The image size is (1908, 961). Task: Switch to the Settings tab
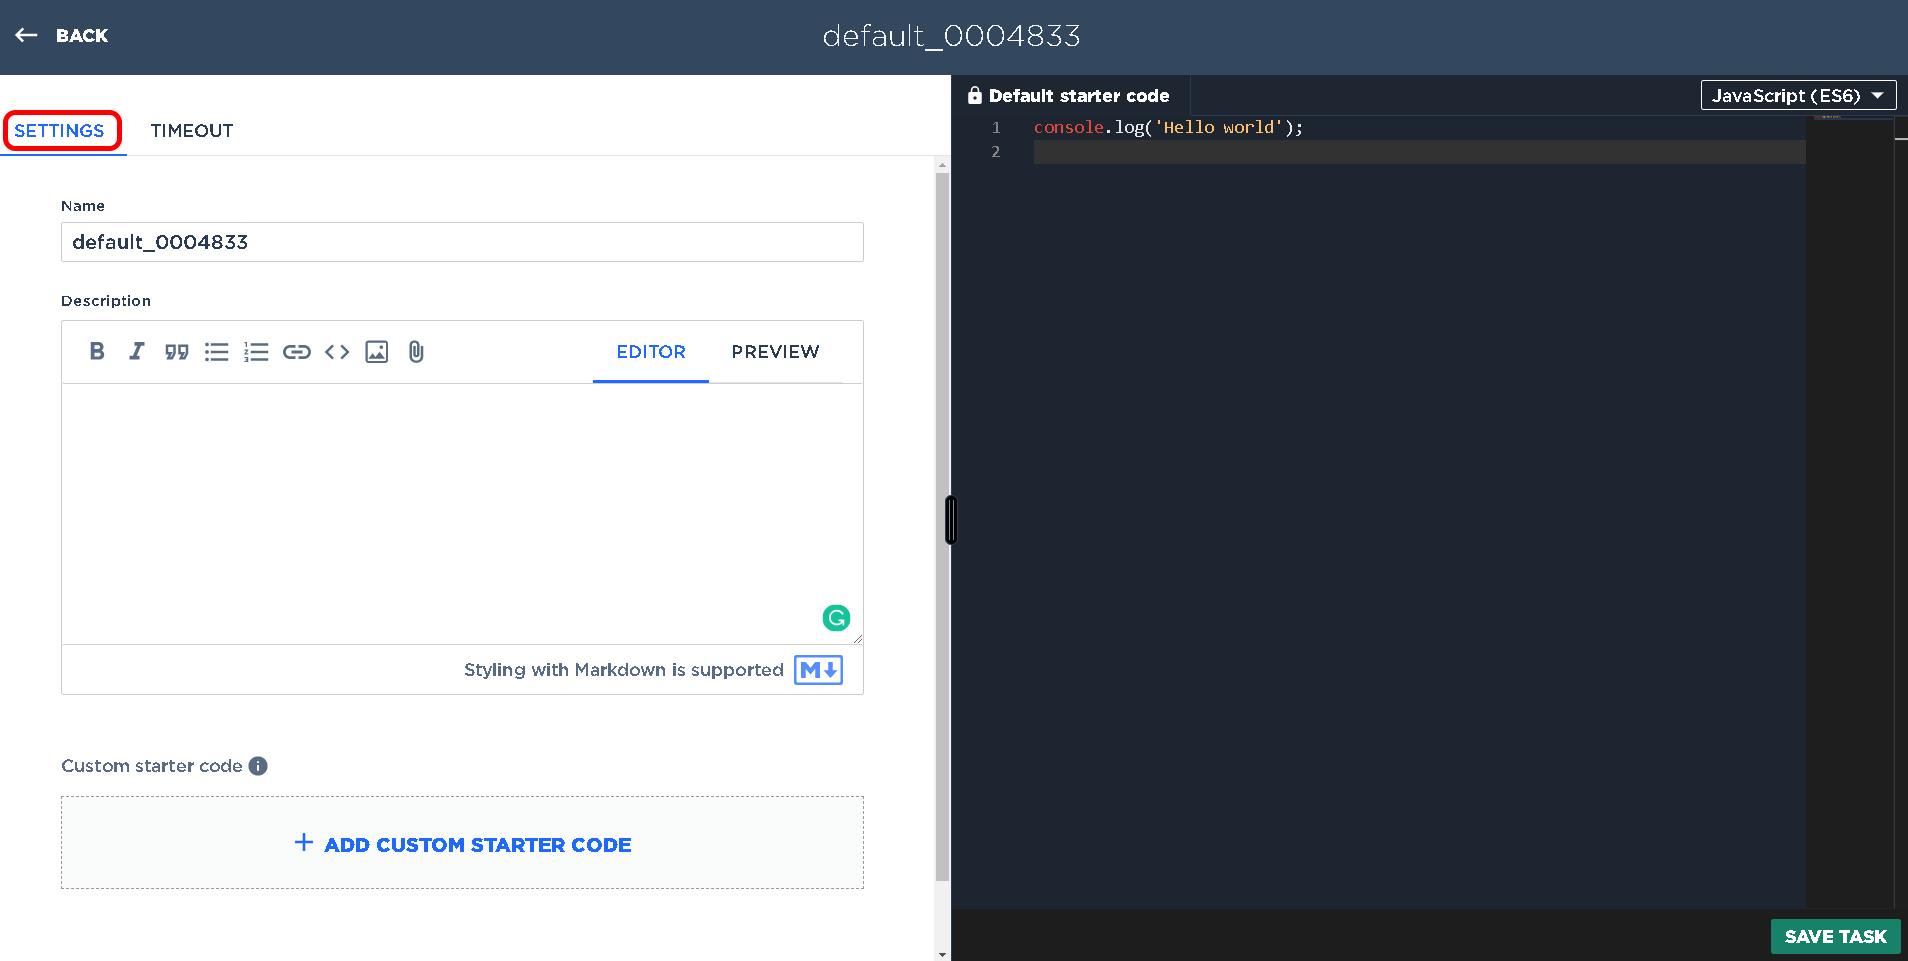59,131
